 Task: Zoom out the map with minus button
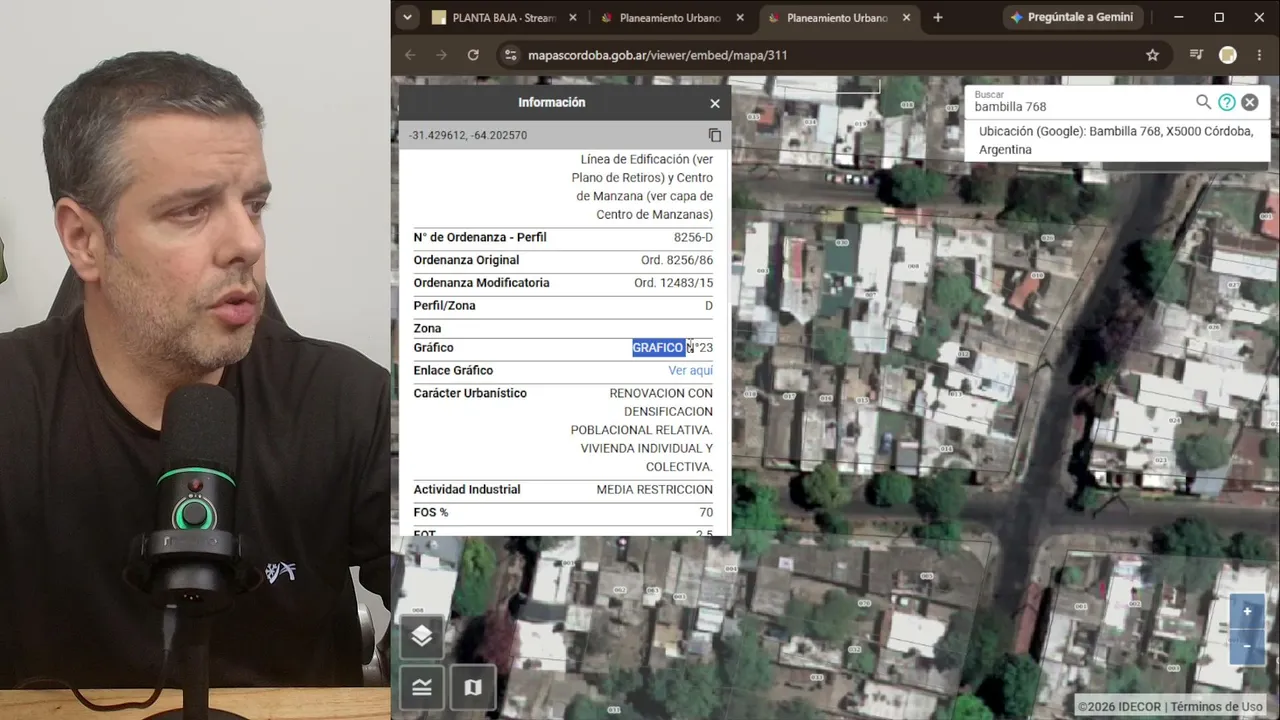click(x=1247, y=646)
